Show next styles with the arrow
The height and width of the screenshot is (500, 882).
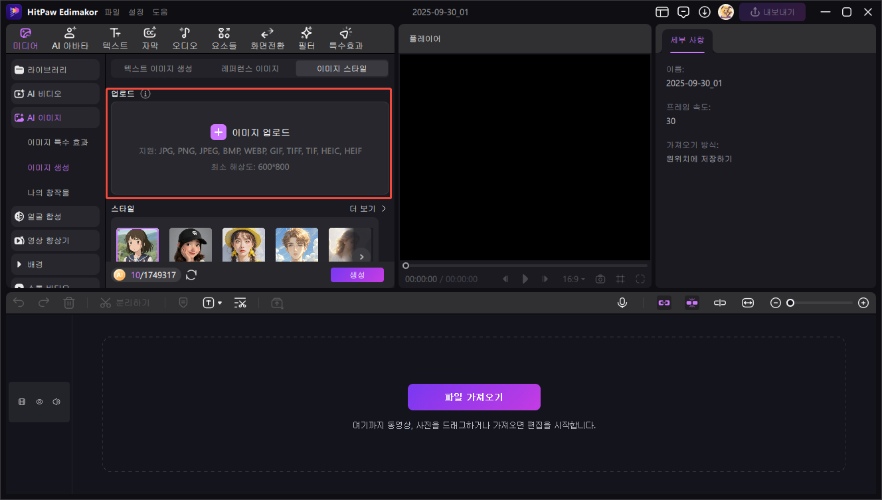pyautogui.click(x=362, y=256)
